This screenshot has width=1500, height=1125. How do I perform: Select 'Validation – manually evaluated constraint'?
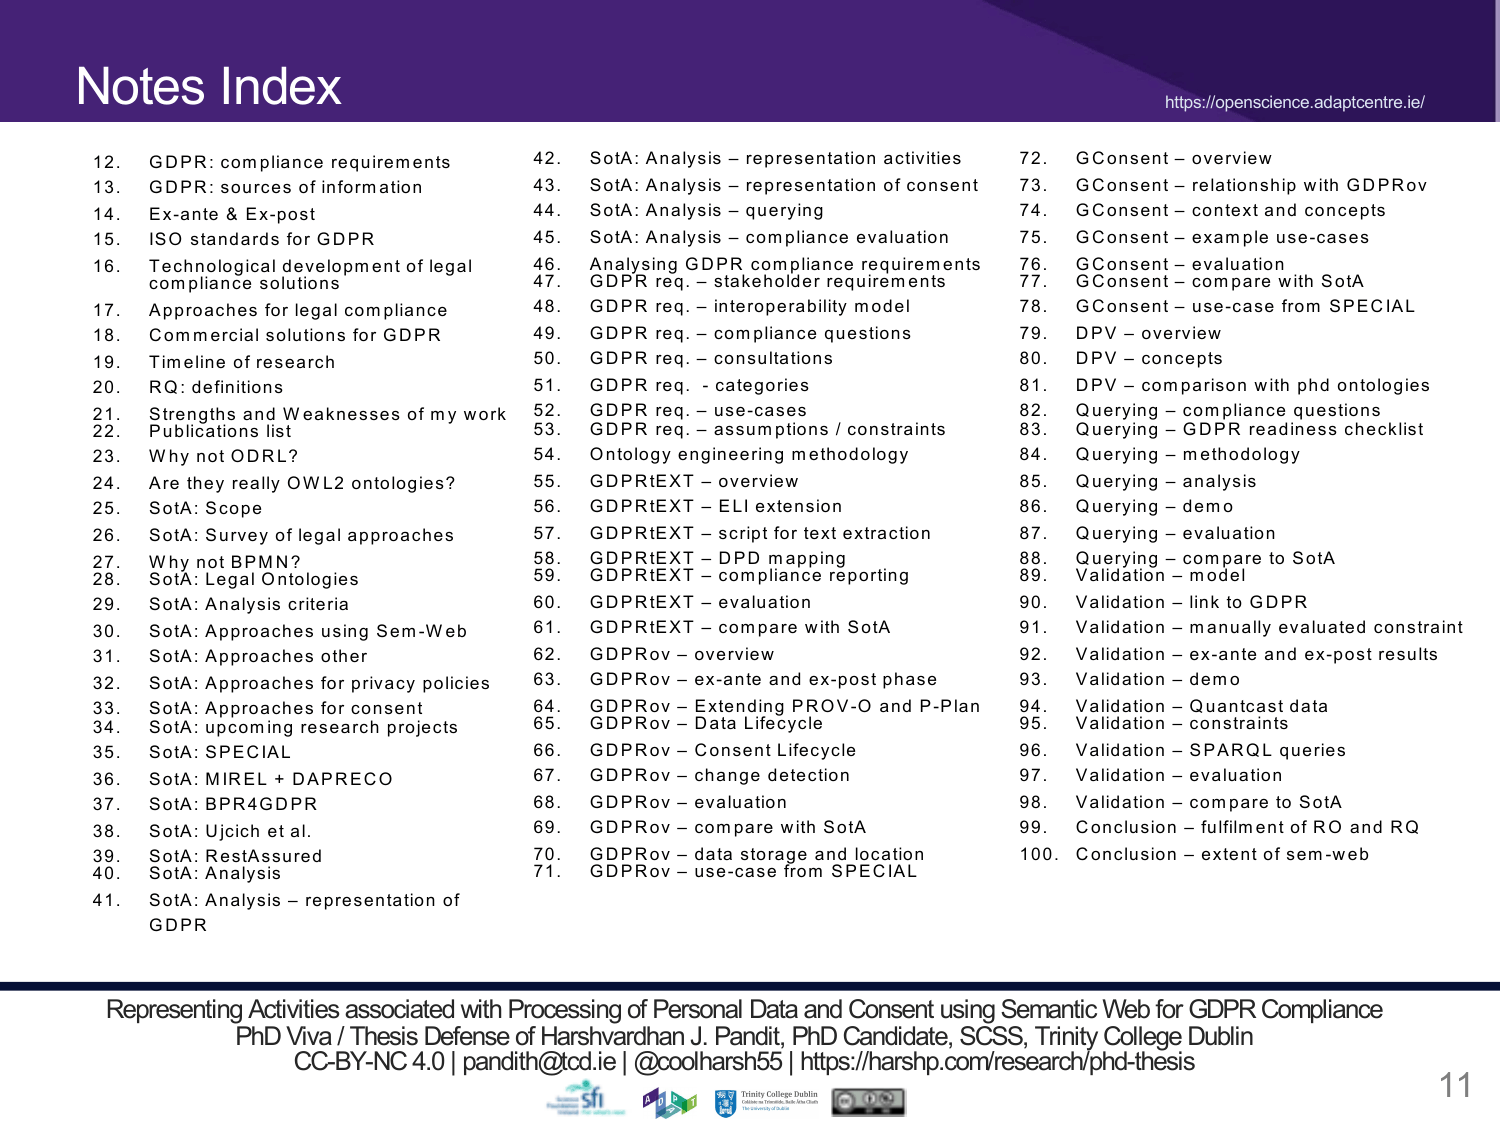(1270, 627)
